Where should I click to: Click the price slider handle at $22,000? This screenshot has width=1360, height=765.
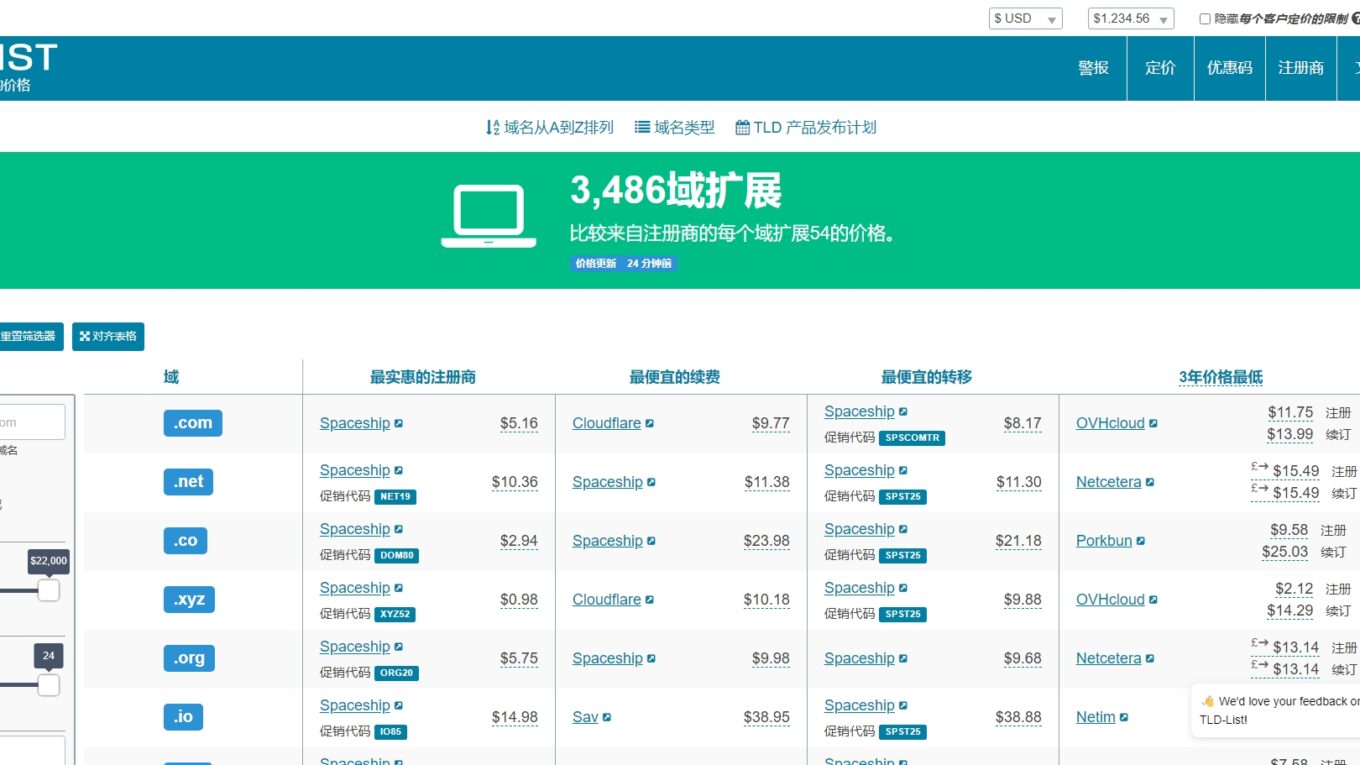pos(48,590)
